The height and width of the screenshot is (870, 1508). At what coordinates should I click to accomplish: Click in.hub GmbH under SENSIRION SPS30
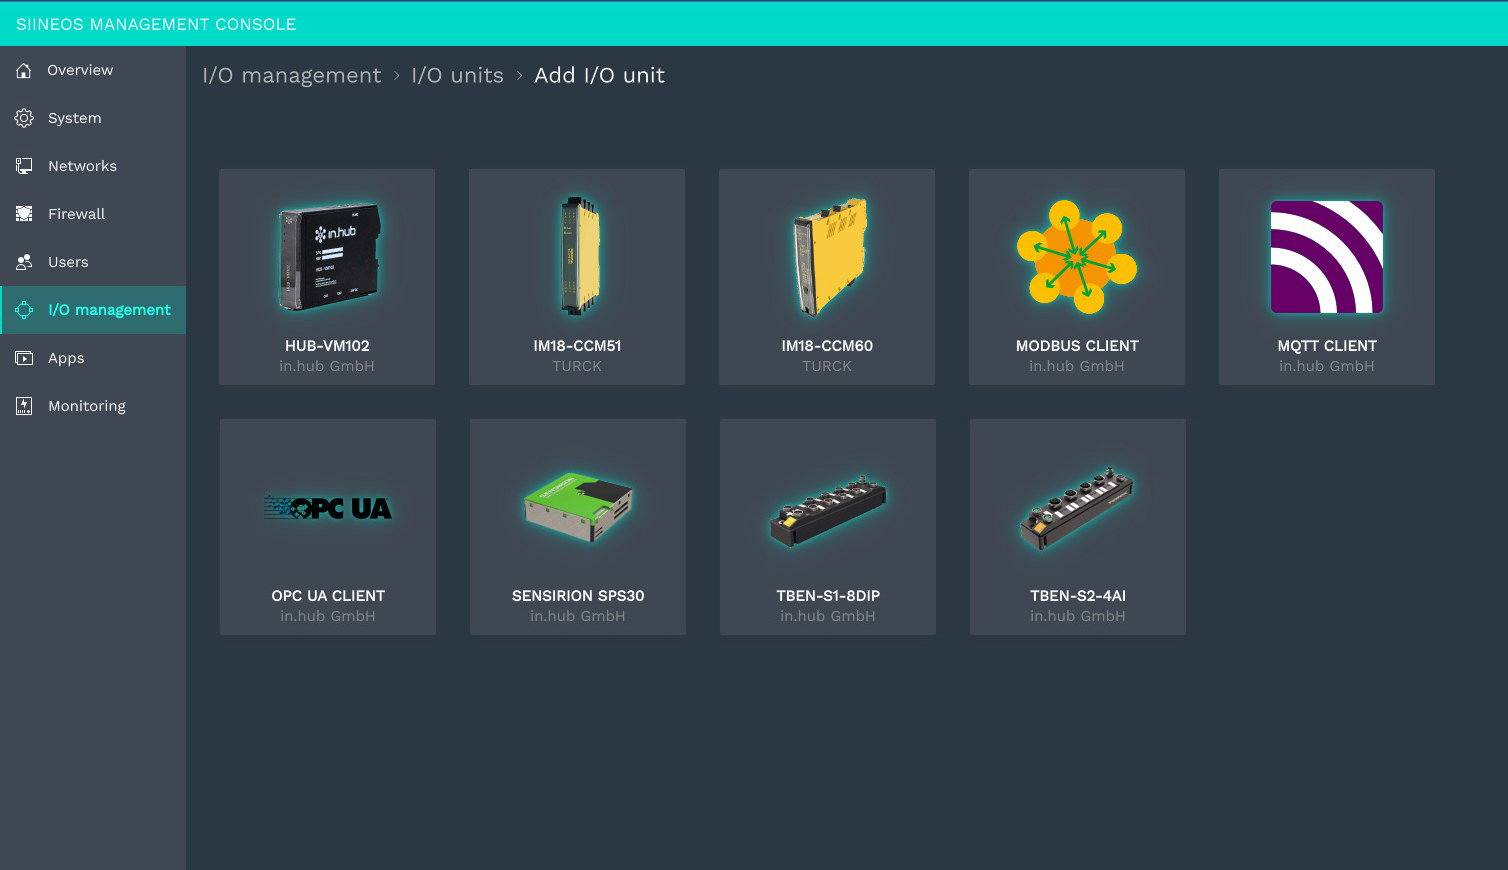(578, 617)
